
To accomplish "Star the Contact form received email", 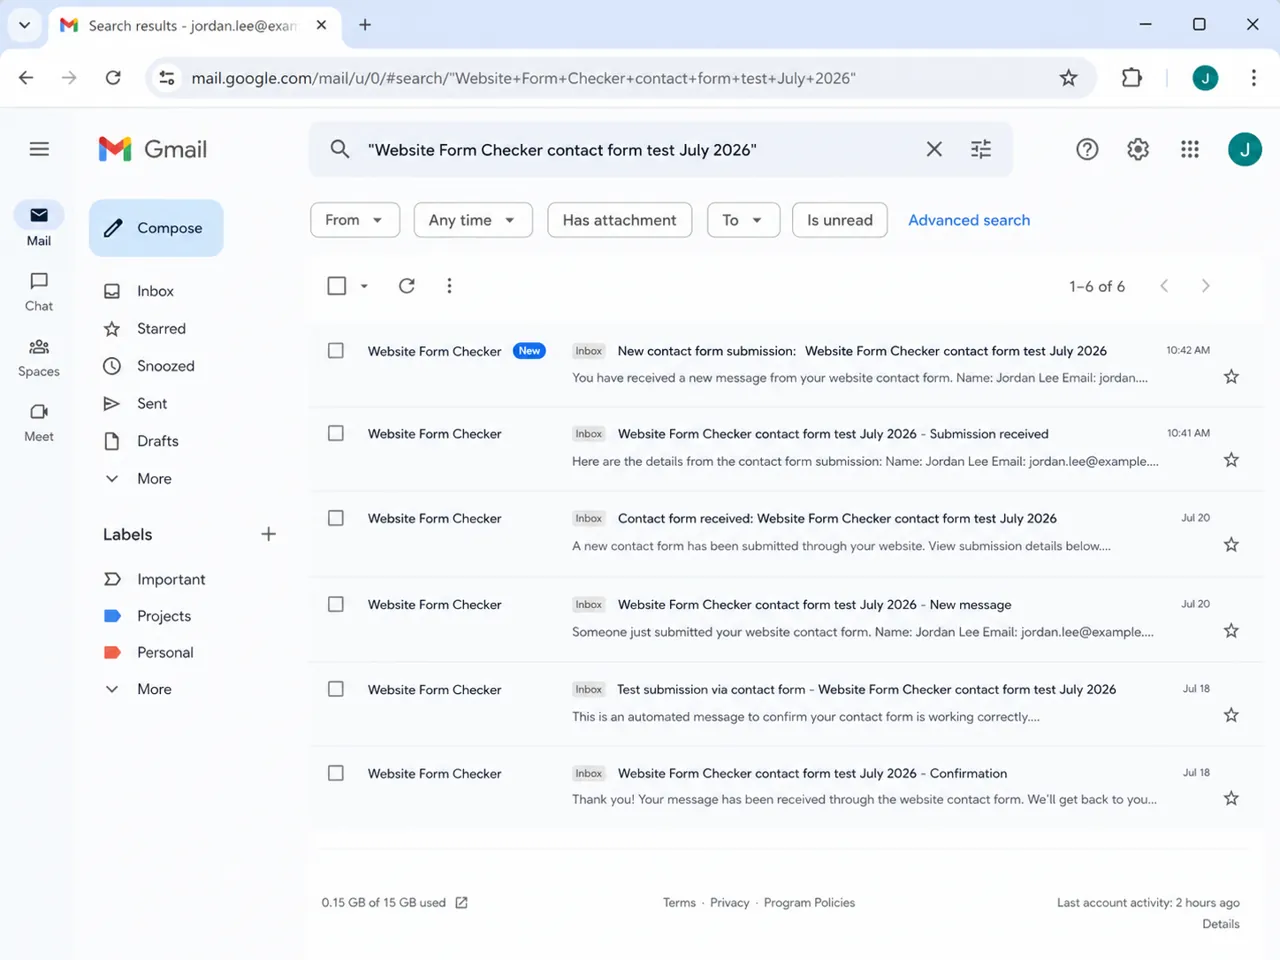I will (1231, 545).
